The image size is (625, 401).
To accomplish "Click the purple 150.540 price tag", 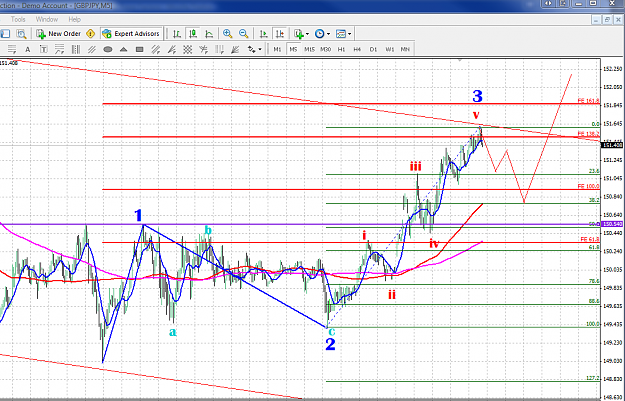I will [x=613, y=224].
